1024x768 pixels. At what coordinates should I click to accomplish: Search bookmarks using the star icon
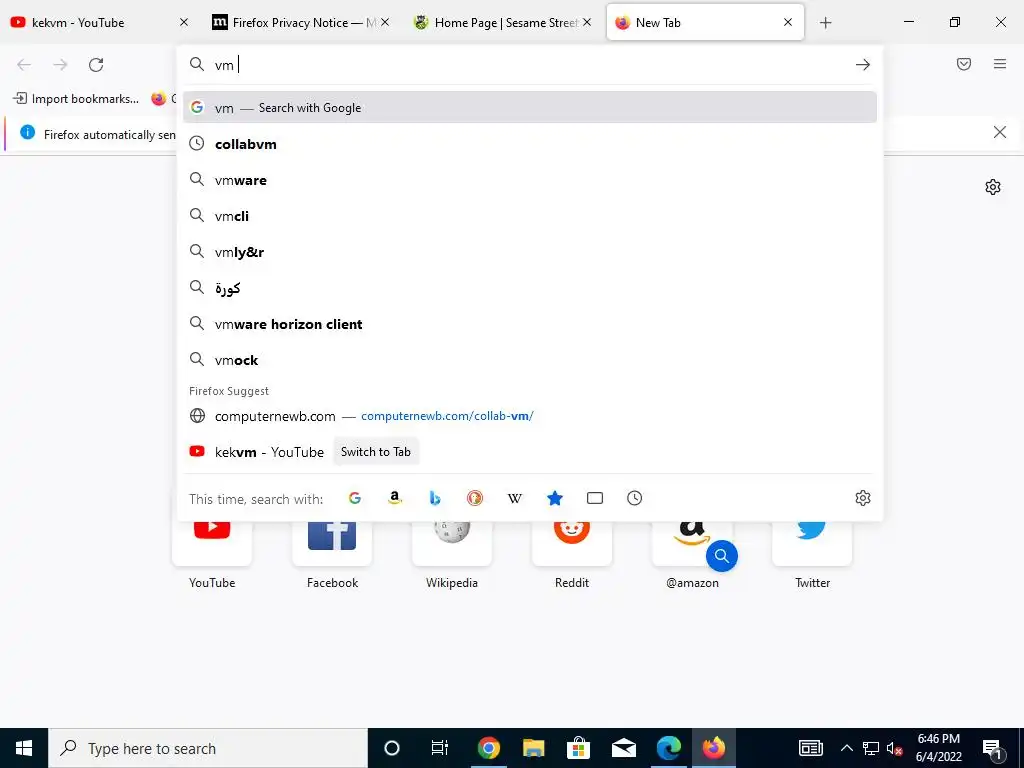pos(555,498)
